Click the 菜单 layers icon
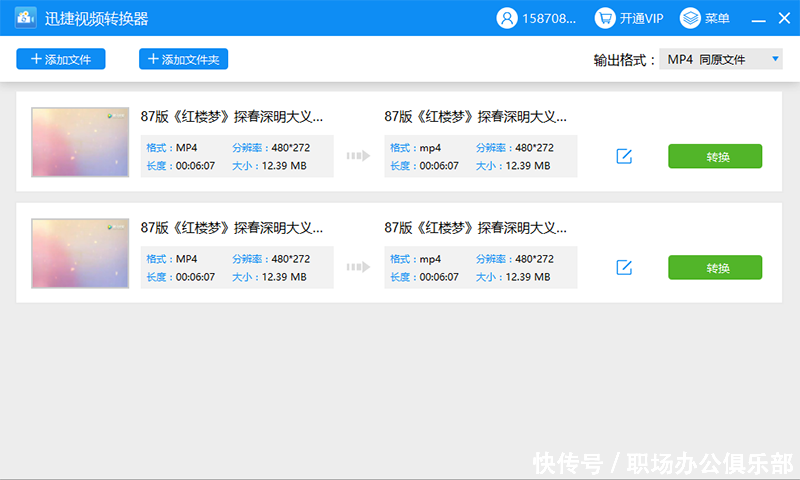 (690, 18)
